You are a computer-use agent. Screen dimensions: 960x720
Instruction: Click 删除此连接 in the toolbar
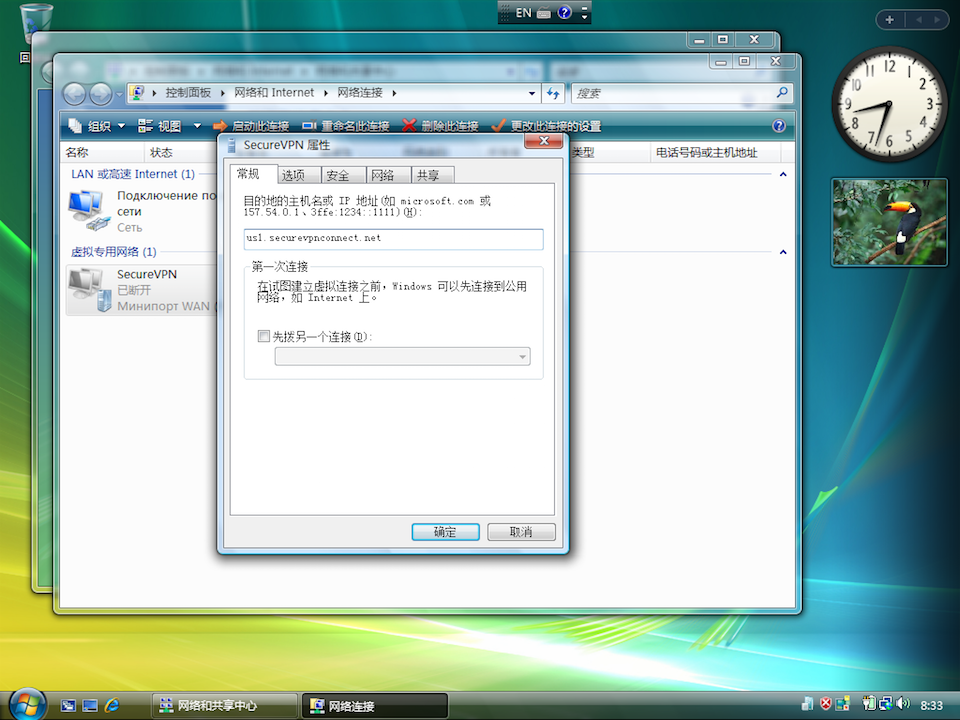441,126
